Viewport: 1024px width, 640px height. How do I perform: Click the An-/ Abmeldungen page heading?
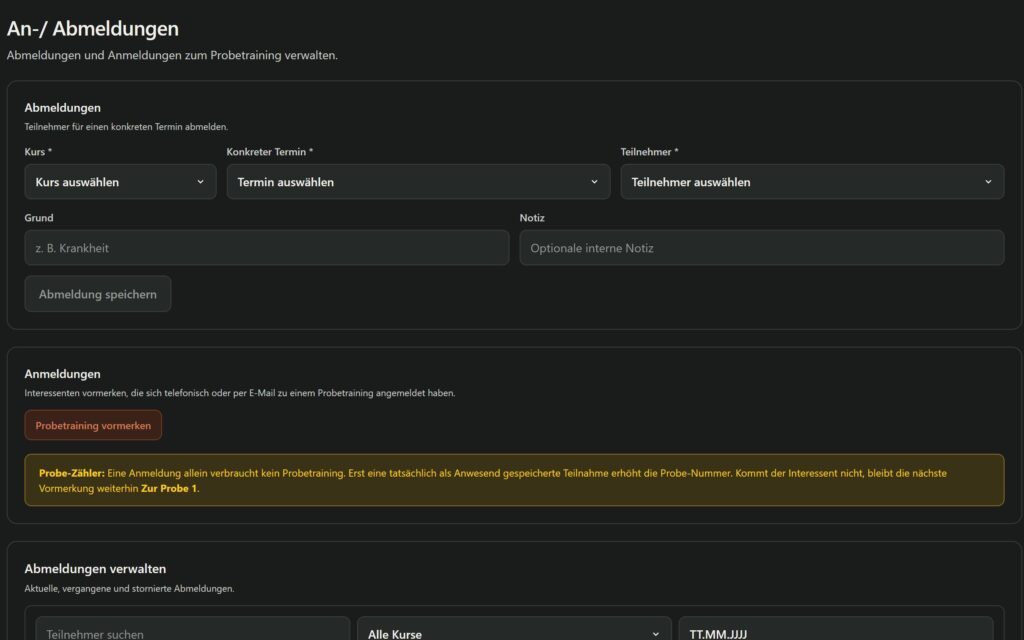(x=93, y=28)
